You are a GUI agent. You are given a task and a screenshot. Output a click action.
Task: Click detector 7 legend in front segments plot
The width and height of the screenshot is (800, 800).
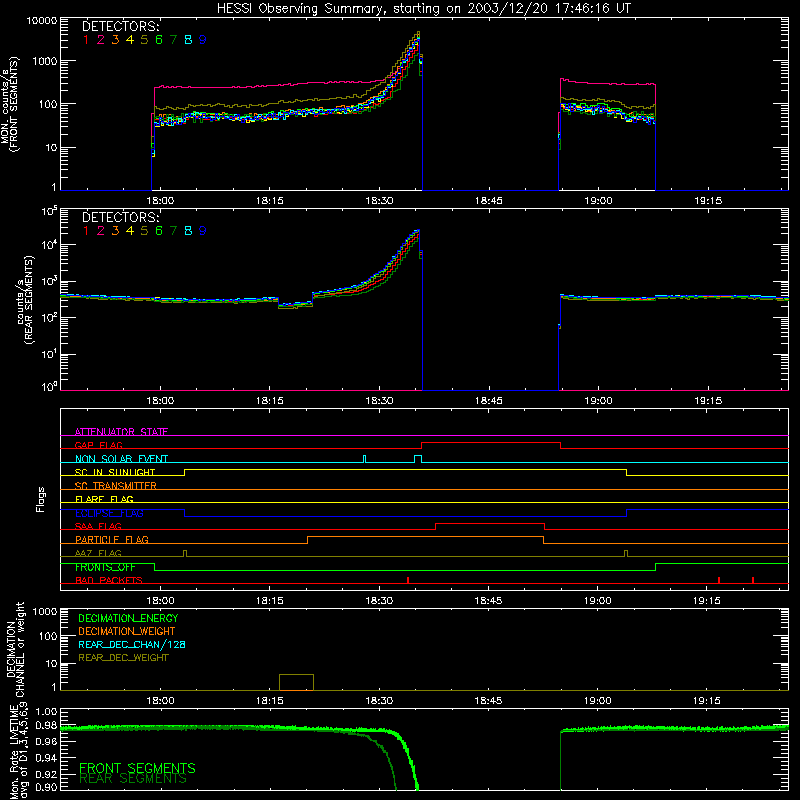point(173,40)
